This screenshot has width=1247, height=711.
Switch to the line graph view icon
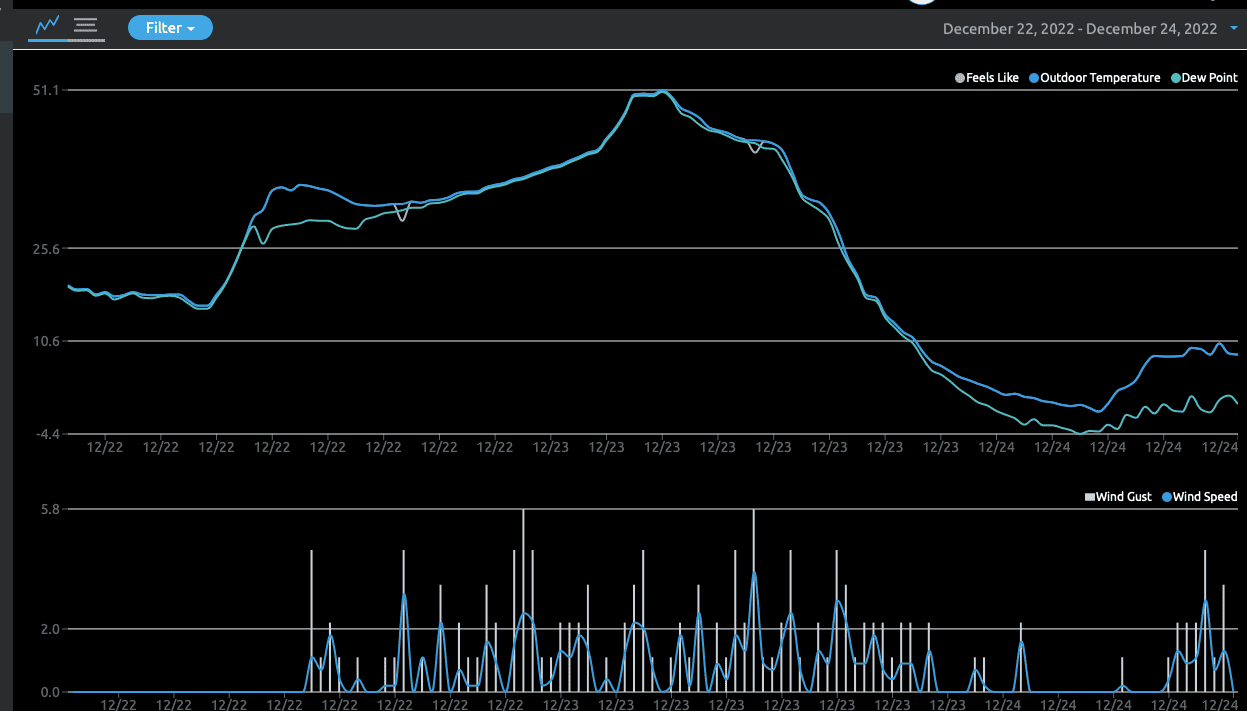point(48,26)
